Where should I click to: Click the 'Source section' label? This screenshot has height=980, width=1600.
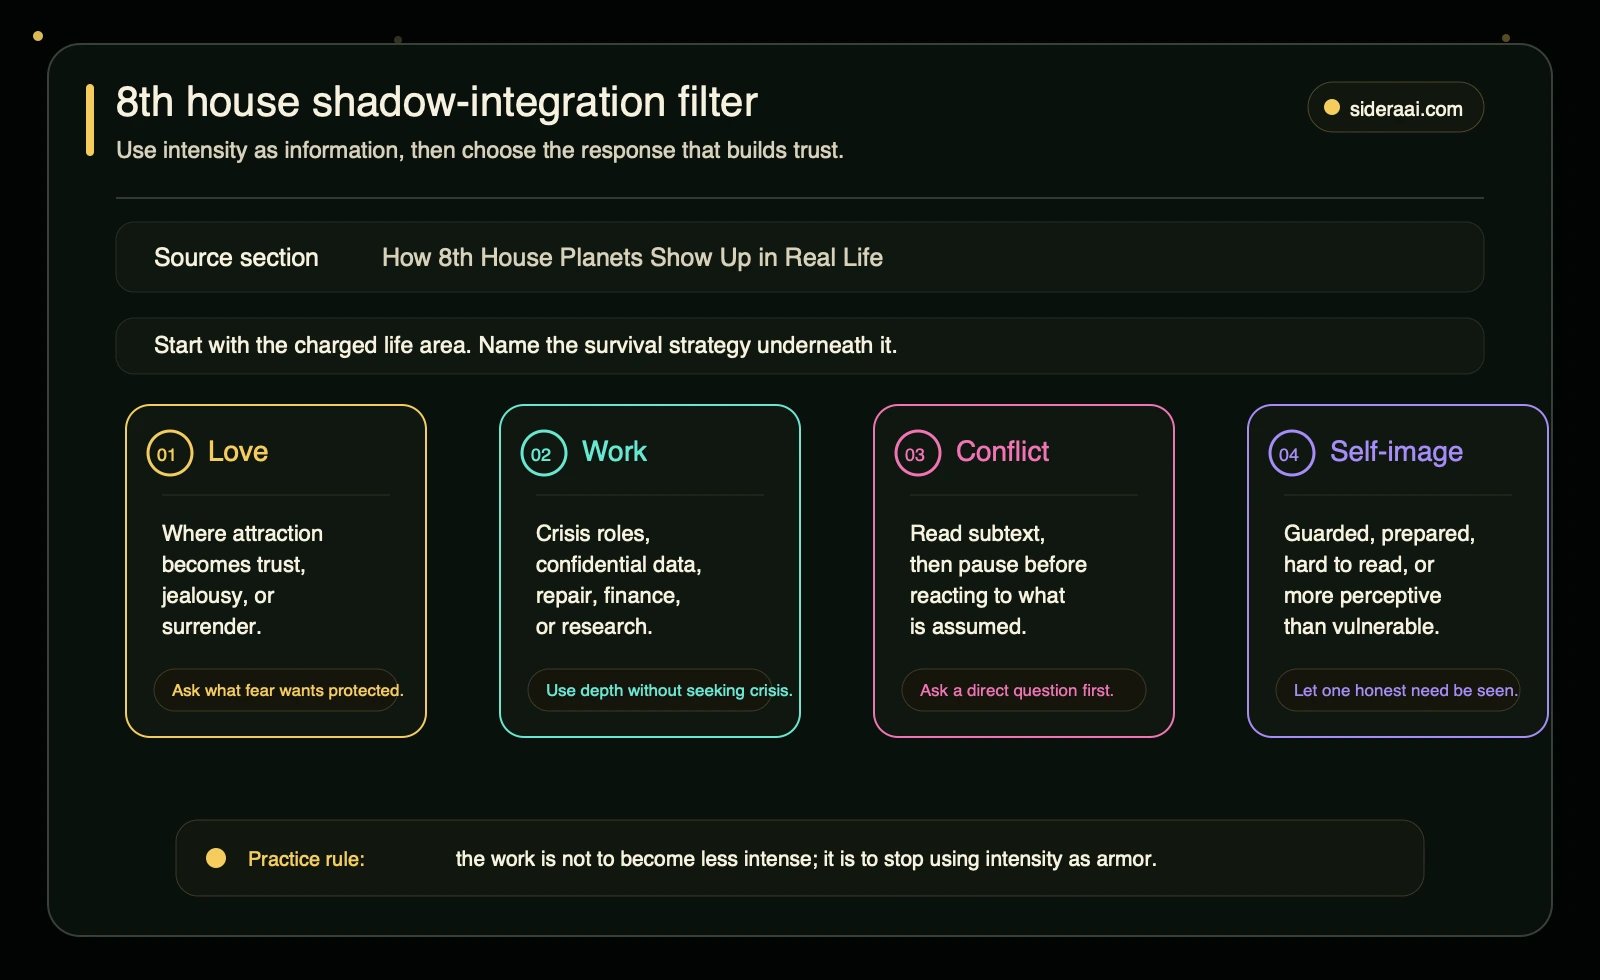click(236, 257)
